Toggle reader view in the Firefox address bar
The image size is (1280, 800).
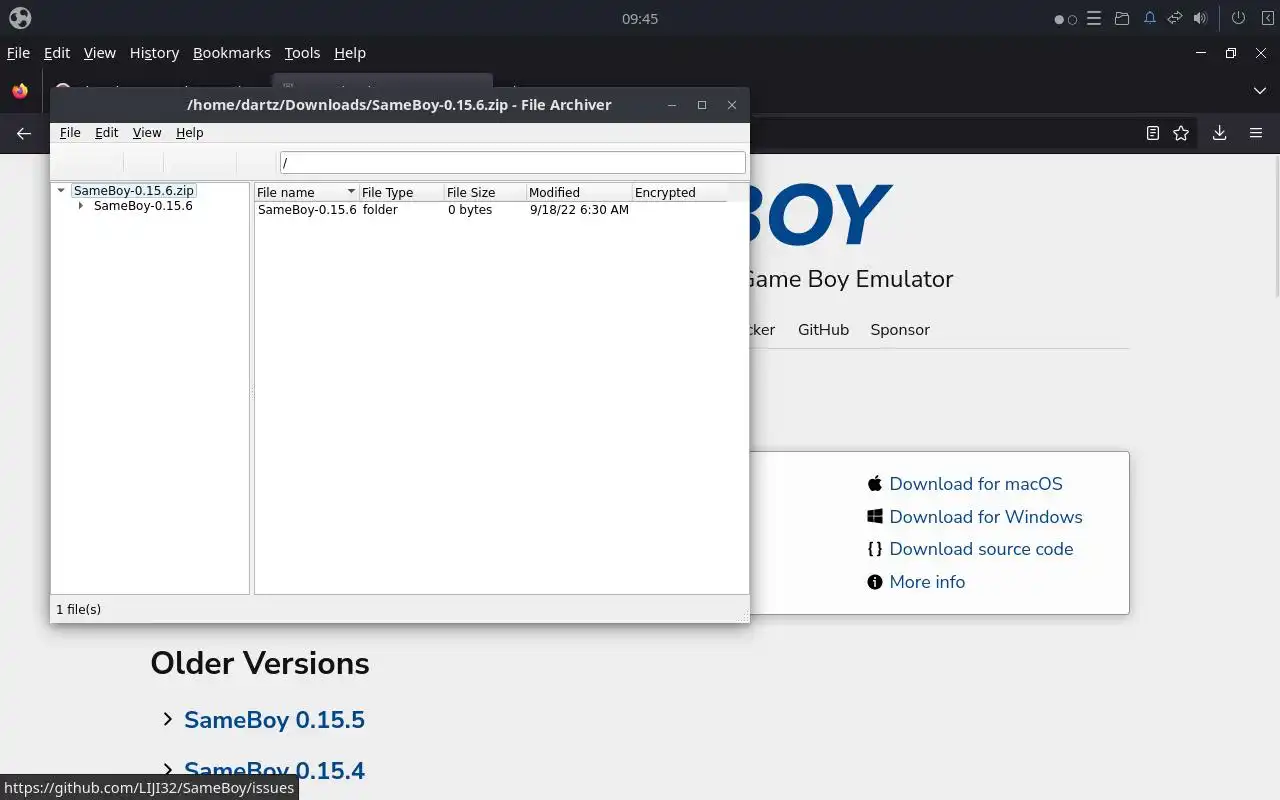click(1152, 133)
